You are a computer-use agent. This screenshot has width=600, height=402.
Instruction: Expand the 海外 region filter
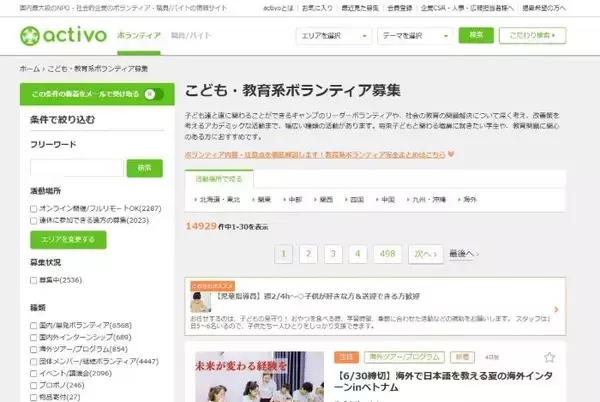tap(467, 199)
